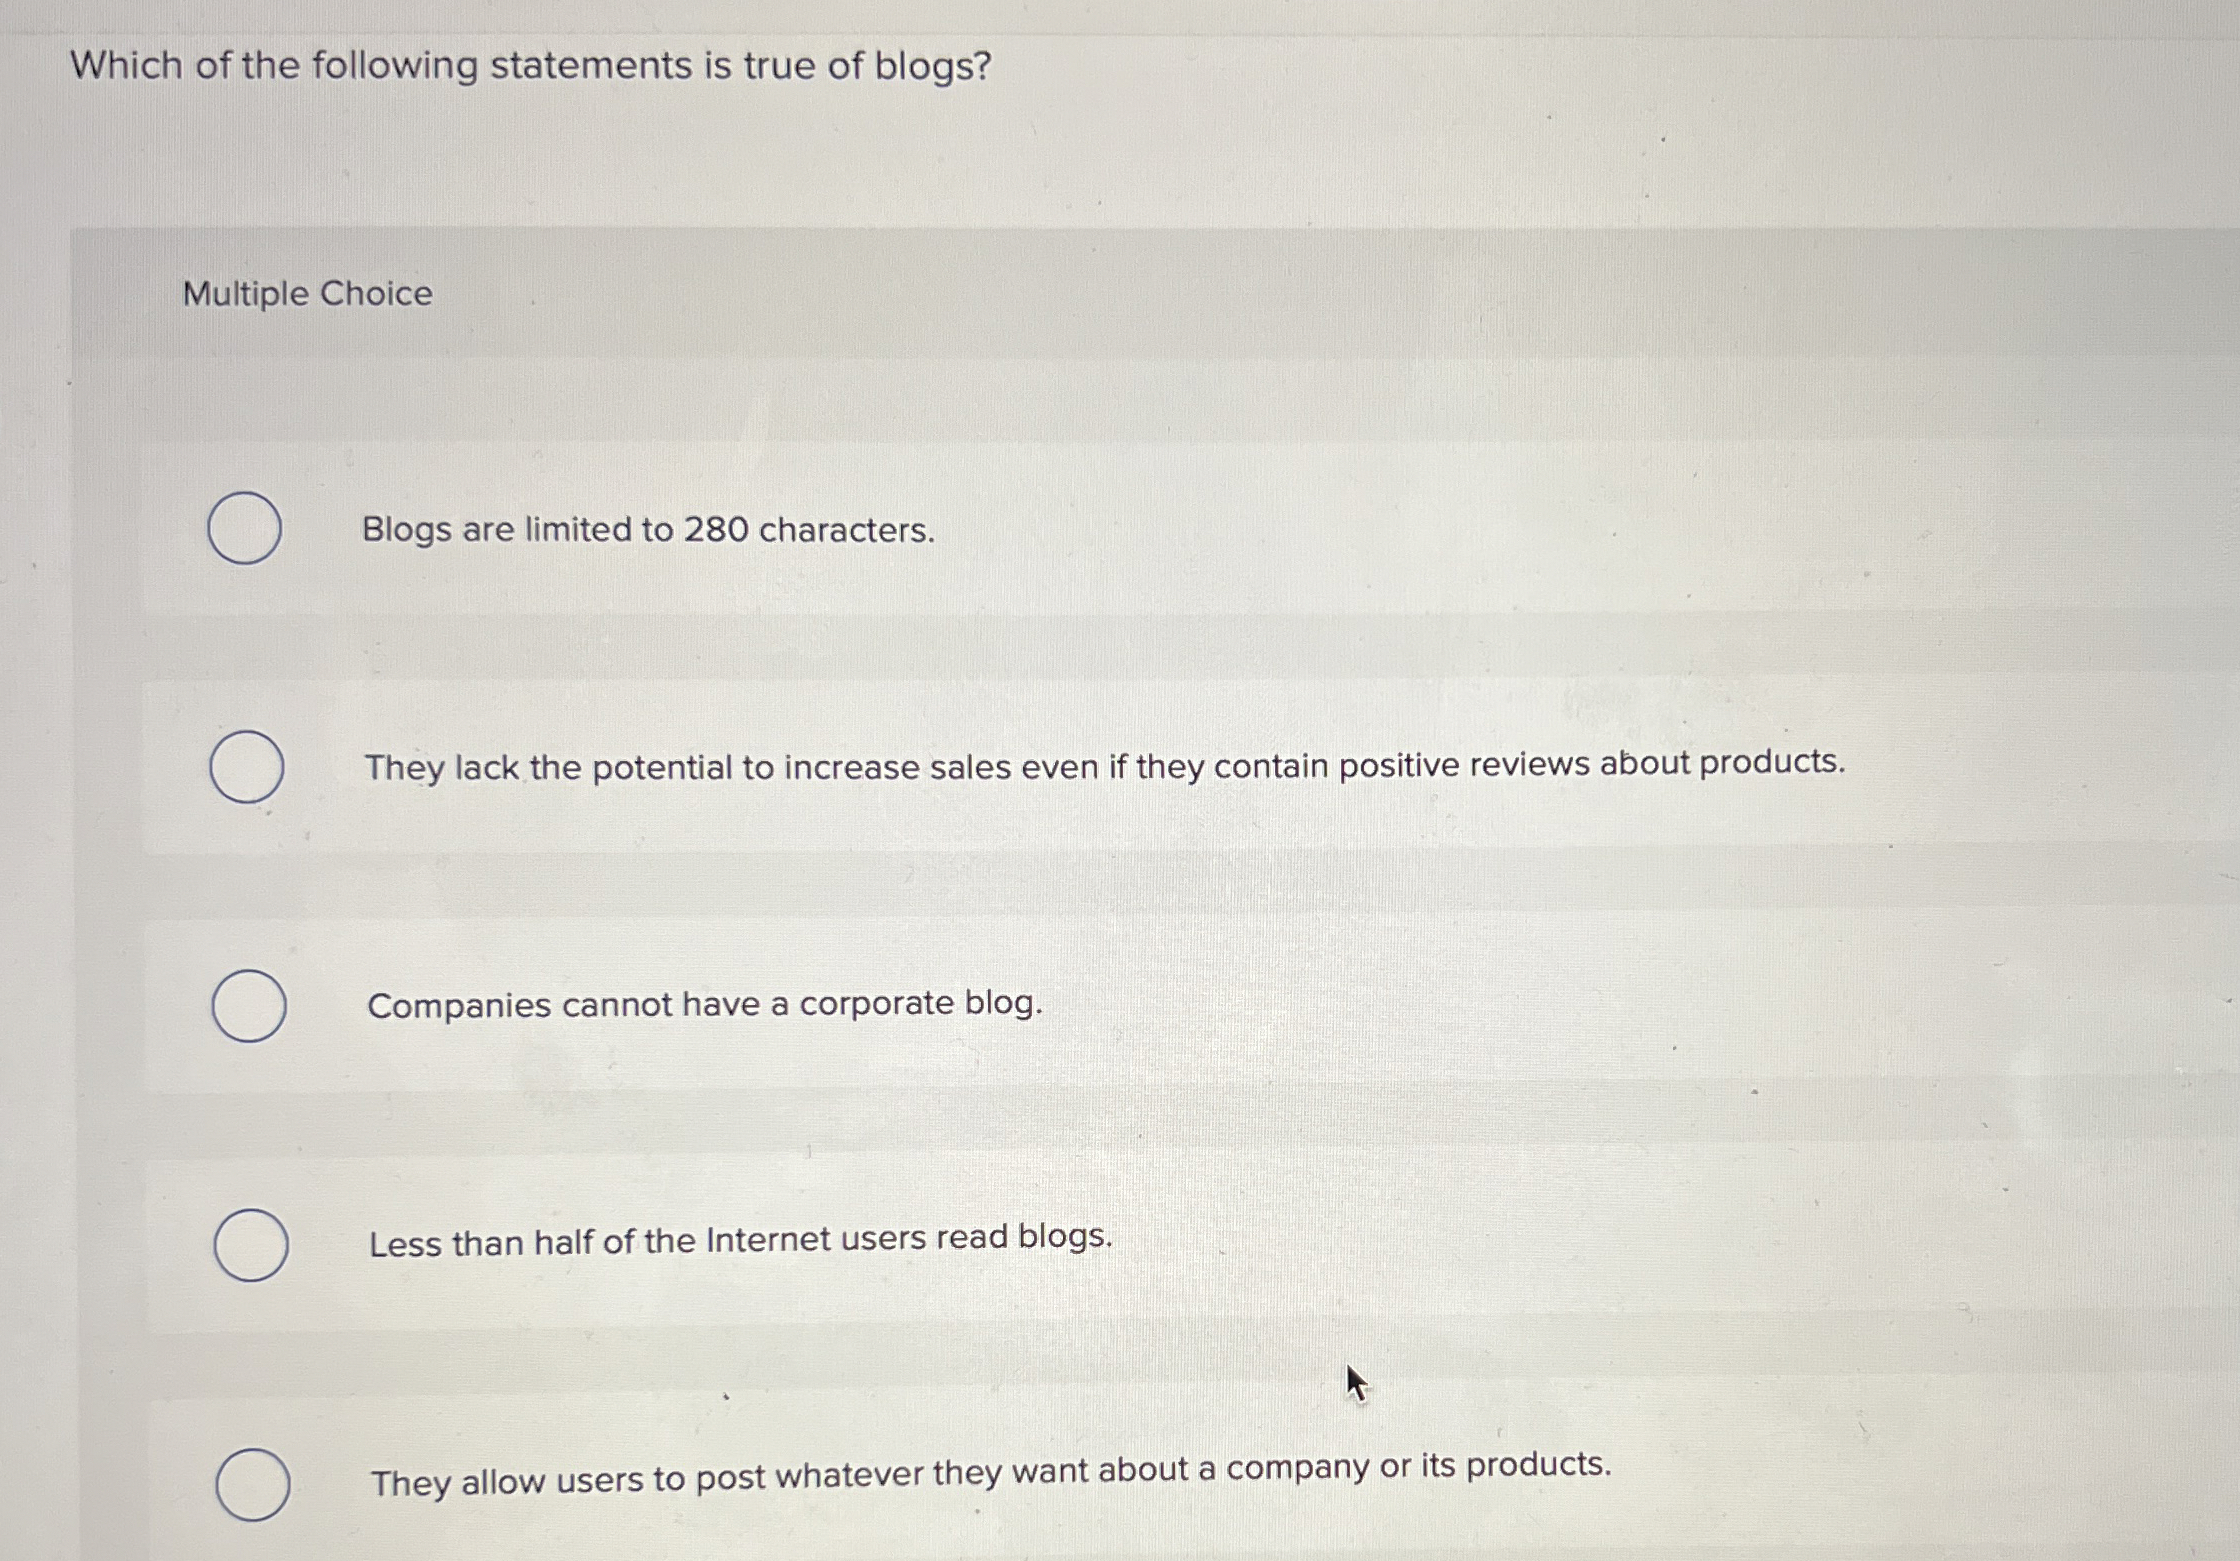This screenshot has width=2240, height=1561.
Task: Choose the radio button beside 'Companies cannot have a corporate blog'
Action: coord(249,1007)
